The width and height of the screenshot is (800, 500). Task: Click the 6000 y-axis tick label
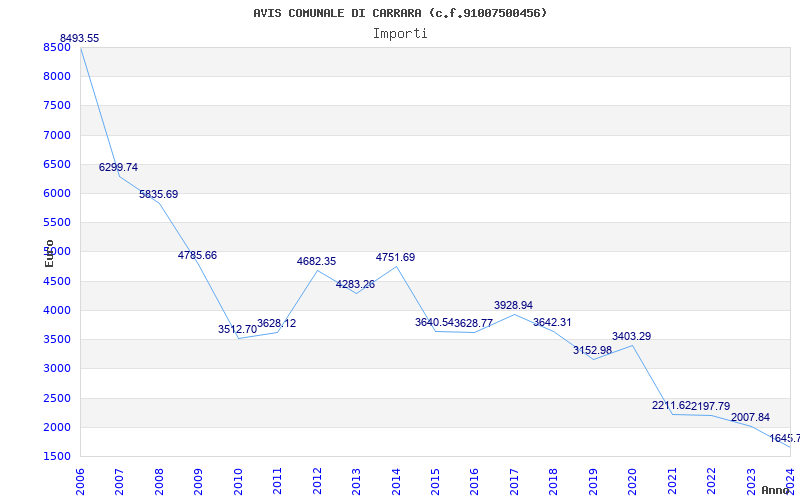click(x=57, y=193)
